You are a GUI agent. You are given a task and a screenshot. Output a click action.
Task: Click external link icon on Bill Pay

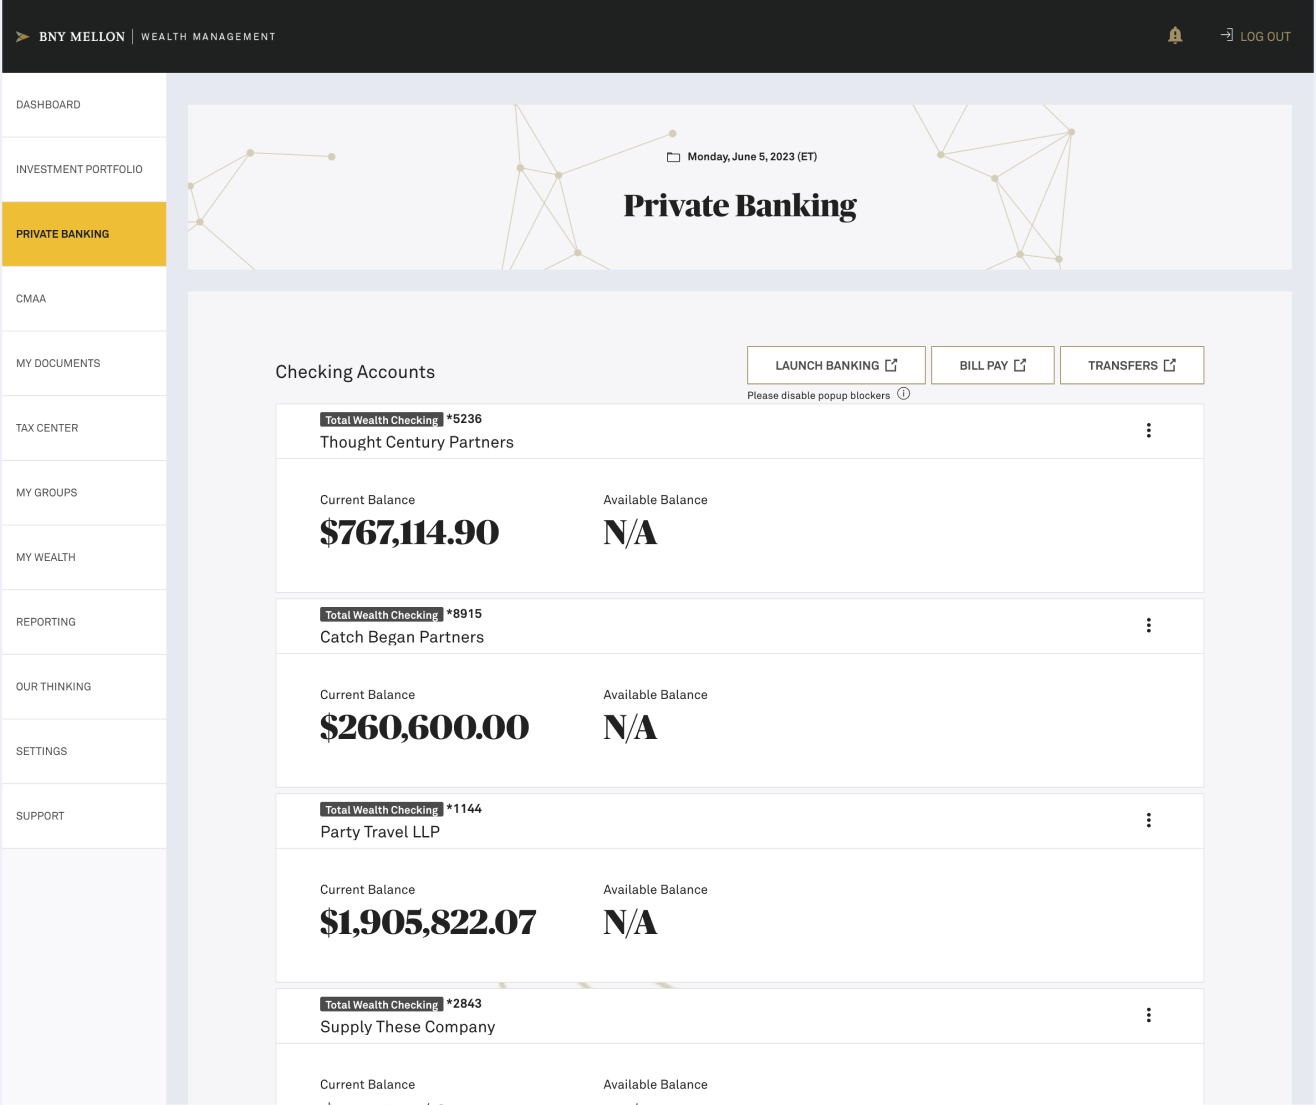(x=1020, y=365)
